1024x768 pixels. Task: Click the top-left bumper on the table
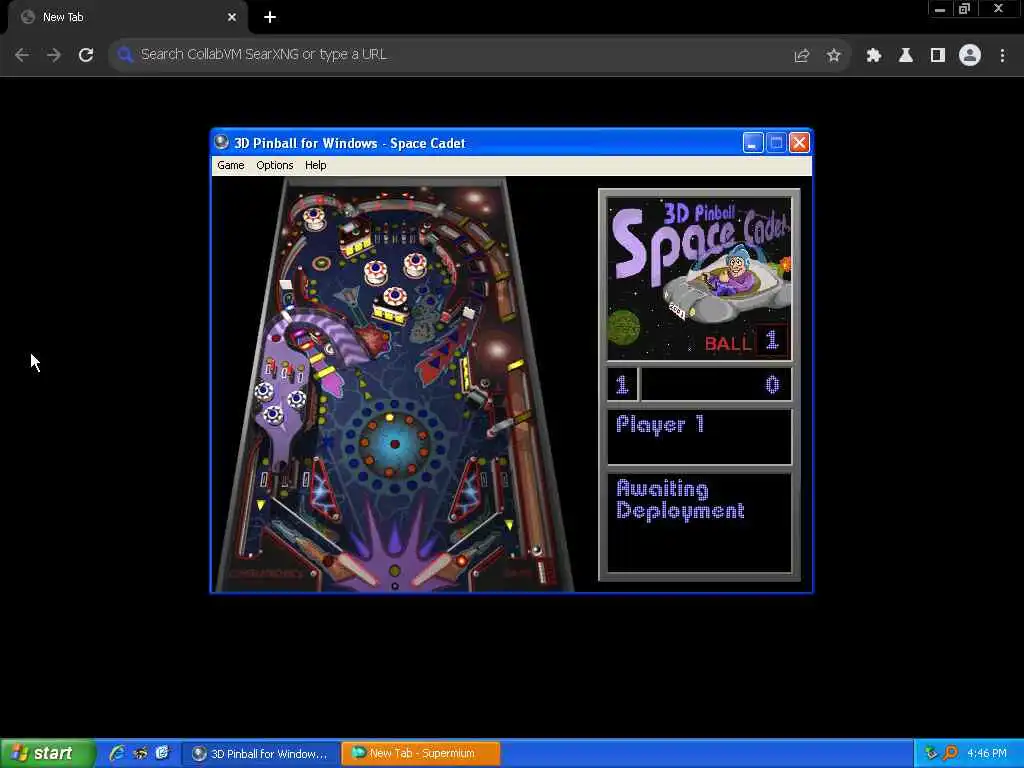pos(314,217)
